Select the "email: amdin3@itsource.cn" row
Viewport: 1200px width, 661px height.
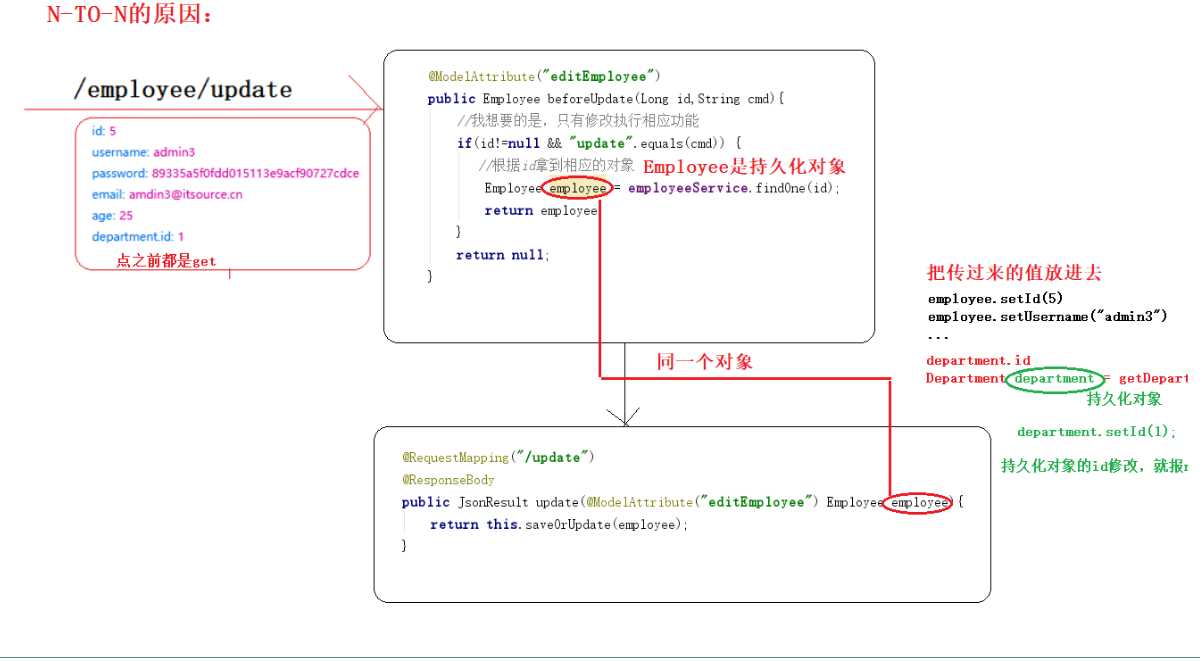pos(167,195)
